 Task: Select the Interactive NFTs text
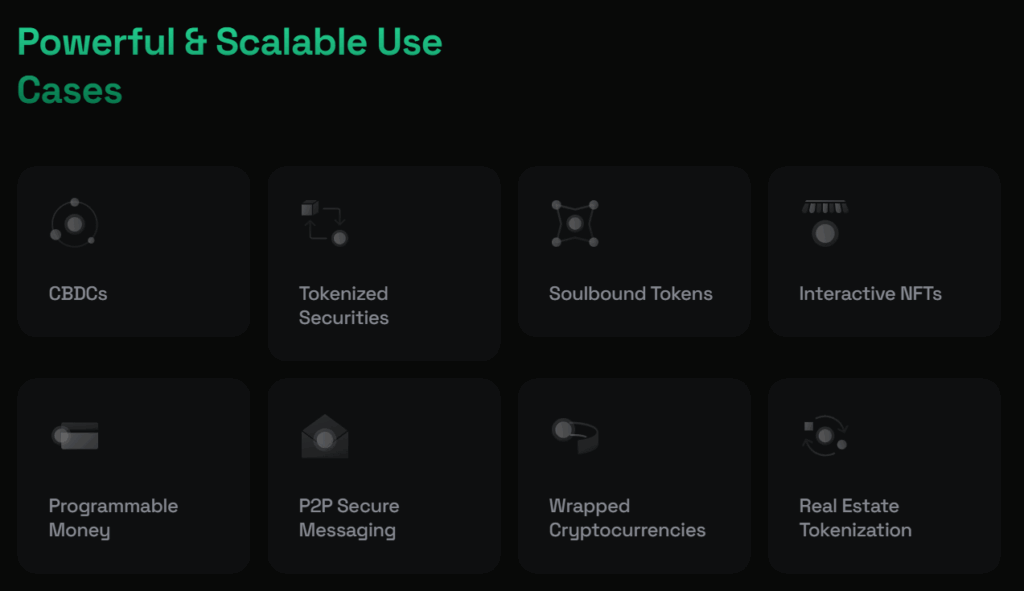[x=870, y=294]
